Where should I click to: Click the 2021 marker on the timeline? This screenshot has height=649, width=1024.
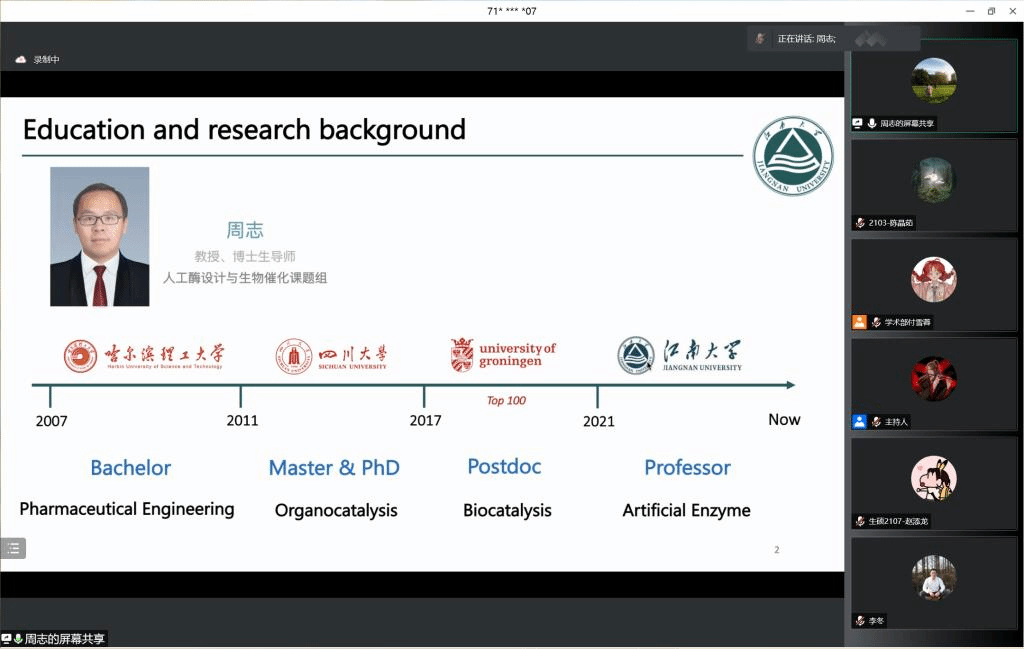599,421
